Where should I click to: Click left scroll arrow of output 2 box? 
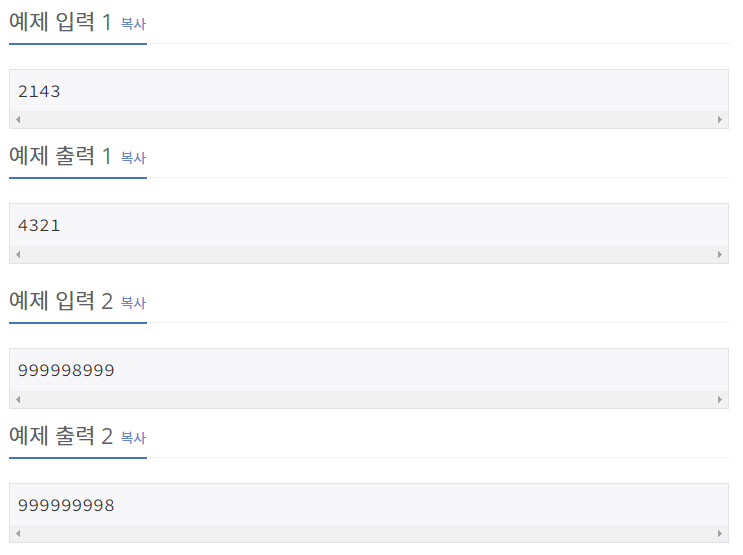click(18, 534)
